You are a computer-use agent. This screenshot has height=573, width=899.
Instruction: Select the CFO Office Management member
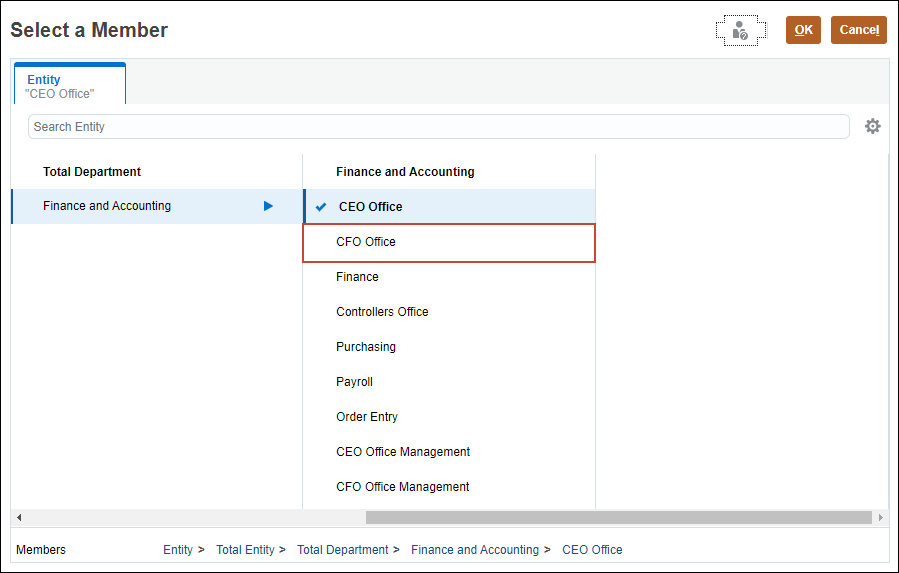click(449, 487)
